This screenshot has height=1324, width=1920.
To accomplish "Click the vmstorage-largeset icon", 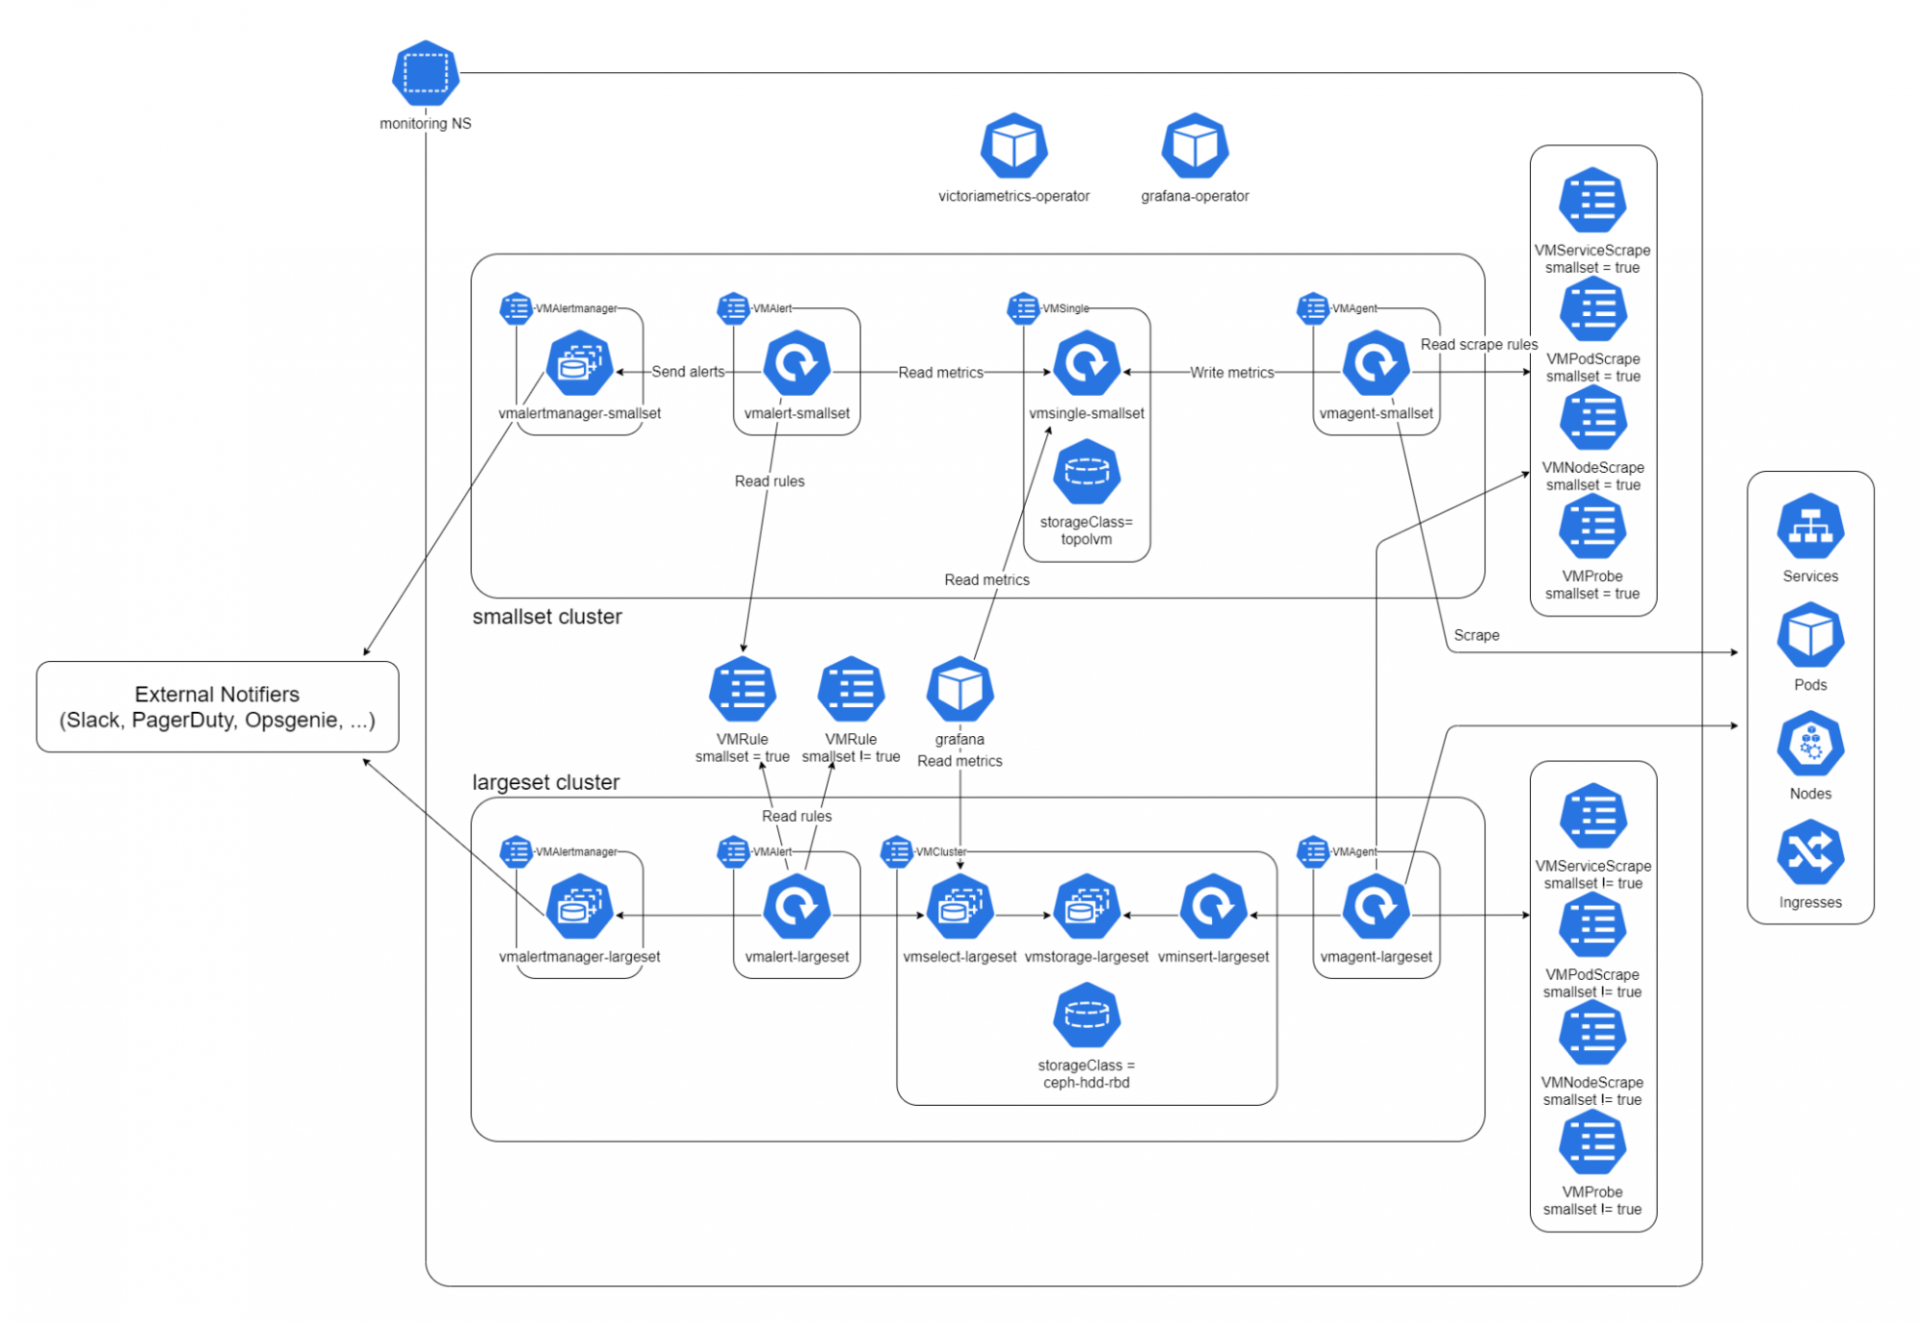I will tap(1086, 907).
